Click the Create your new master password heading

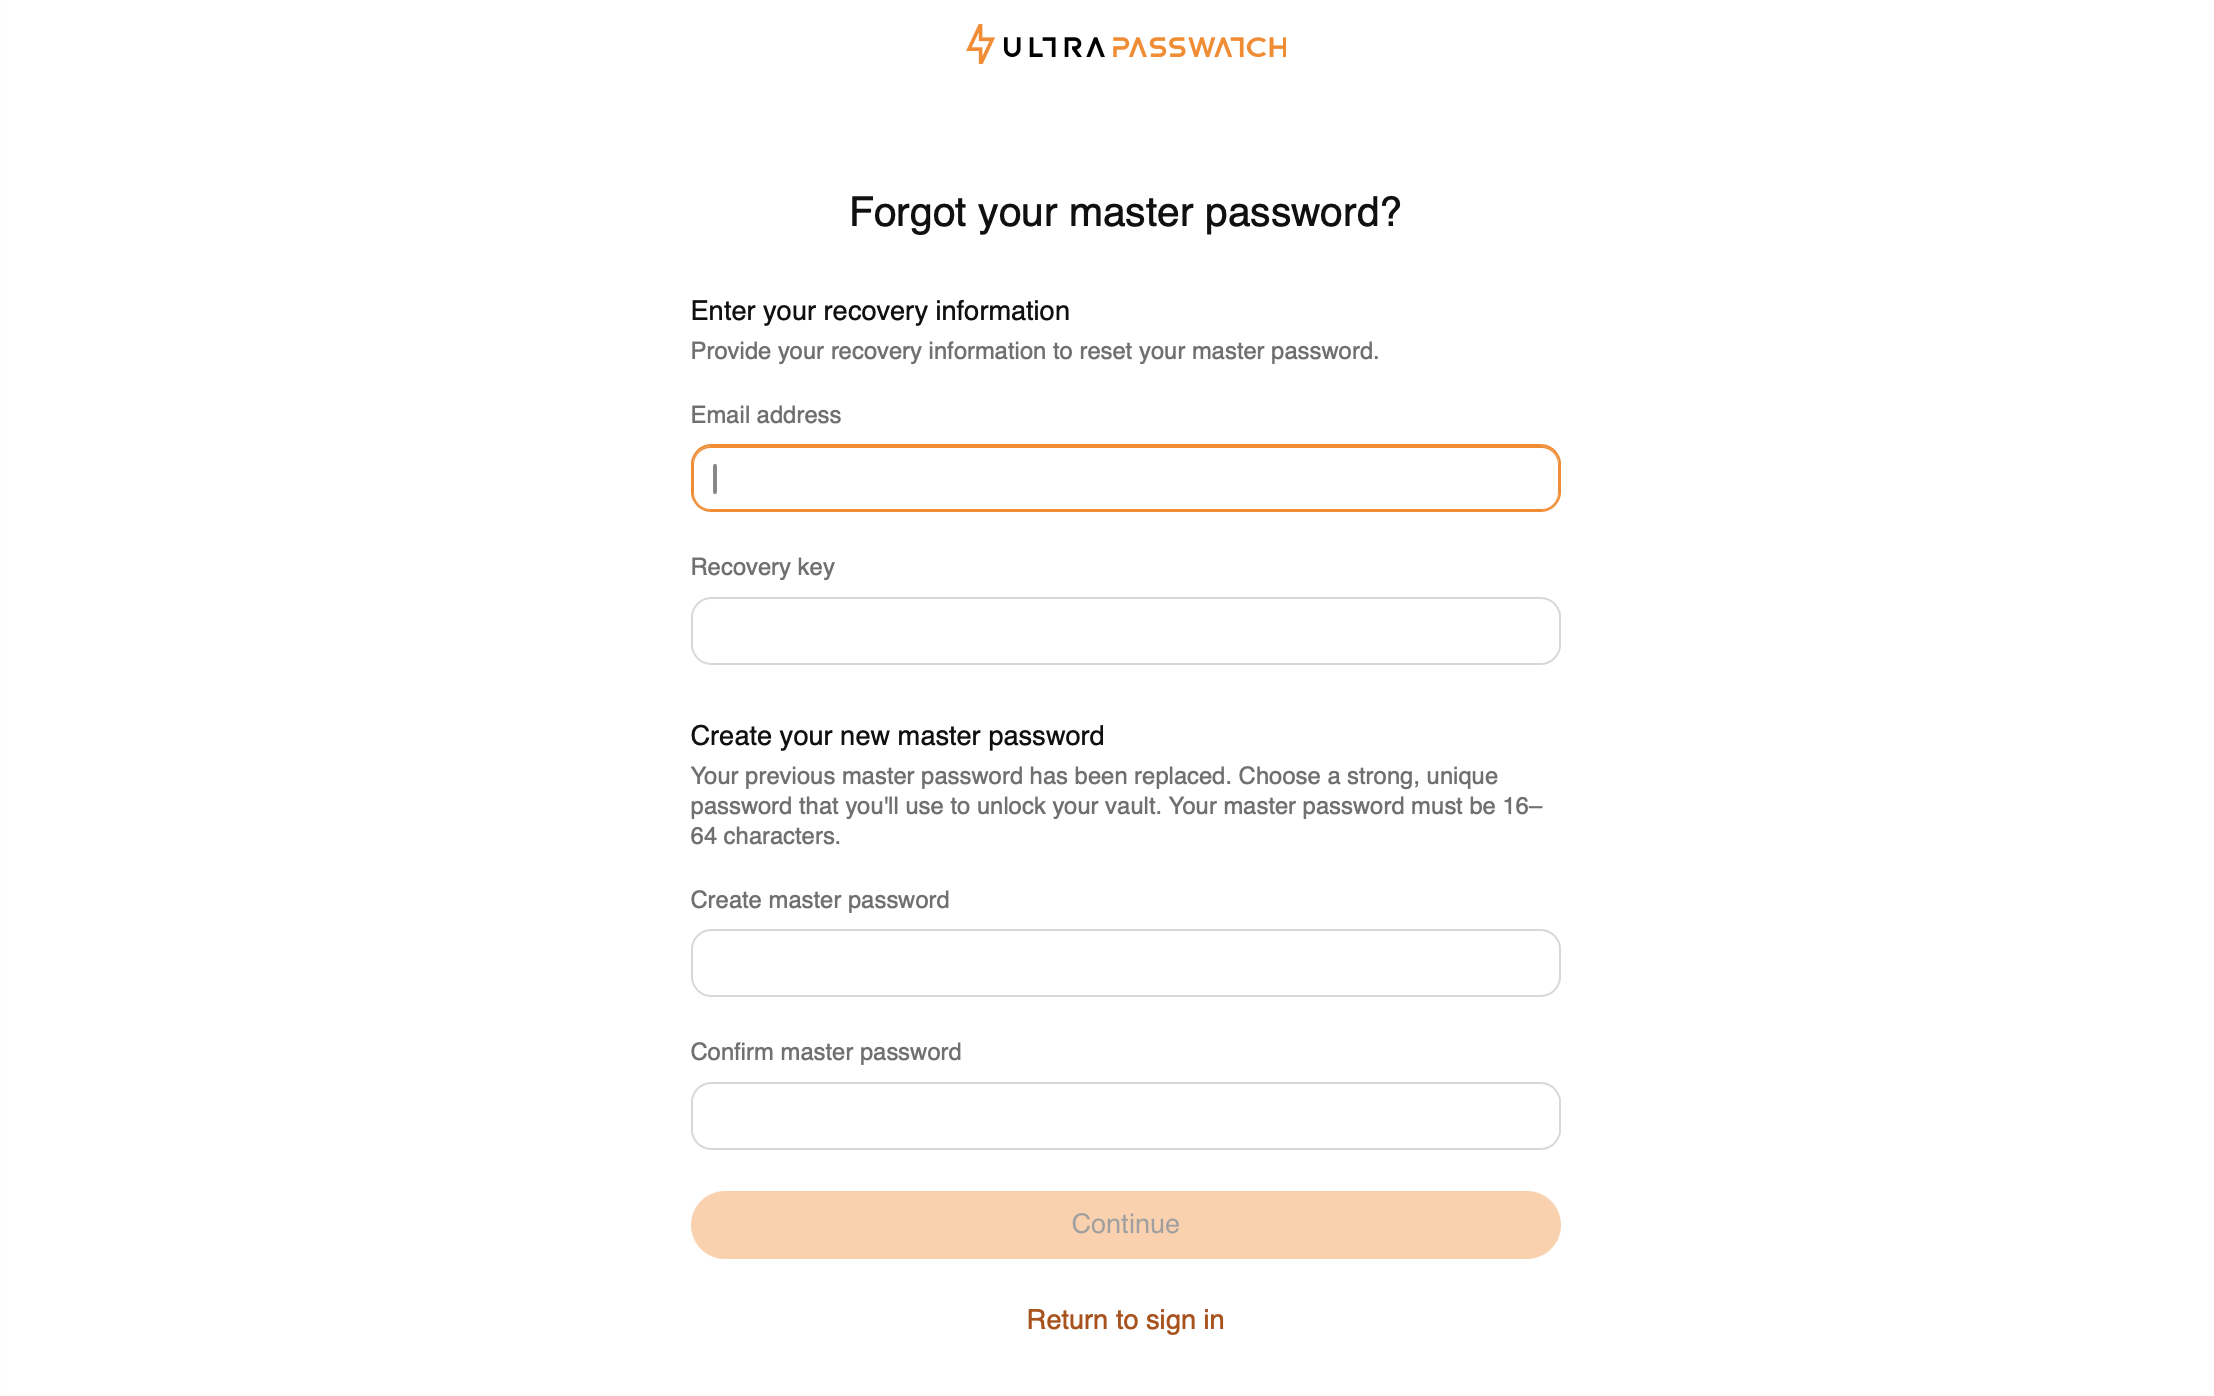897,736
